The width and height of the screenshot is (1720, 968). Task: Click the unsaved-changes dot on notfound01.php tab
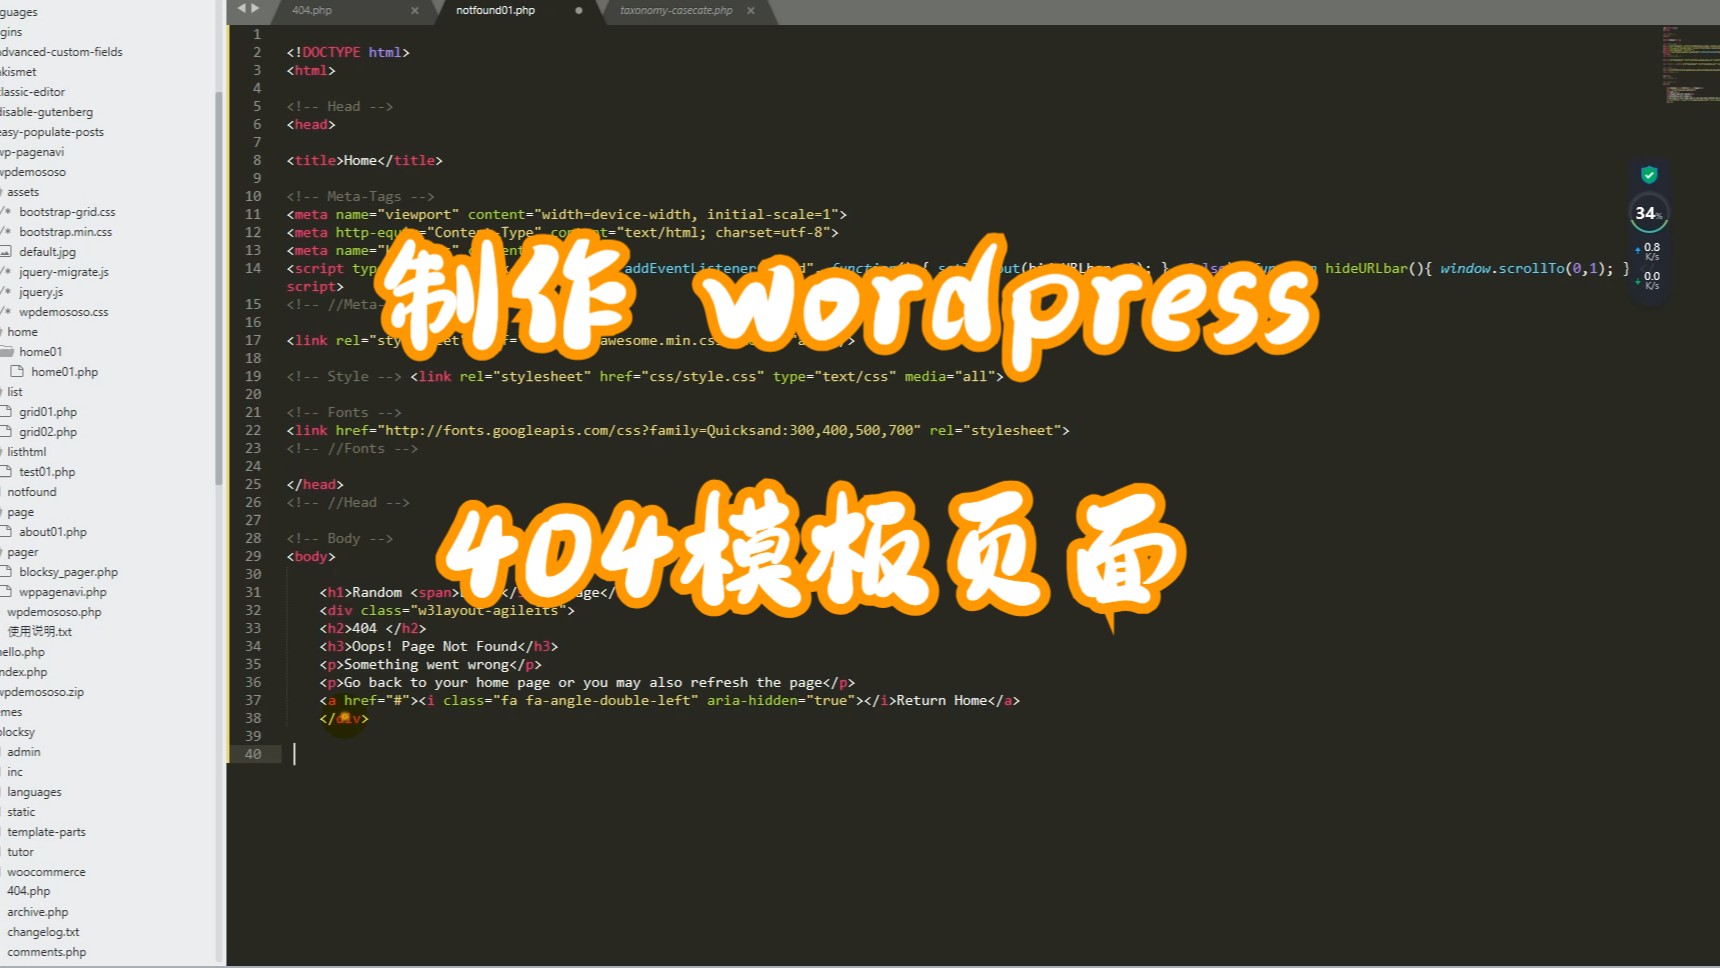point(578,8)
